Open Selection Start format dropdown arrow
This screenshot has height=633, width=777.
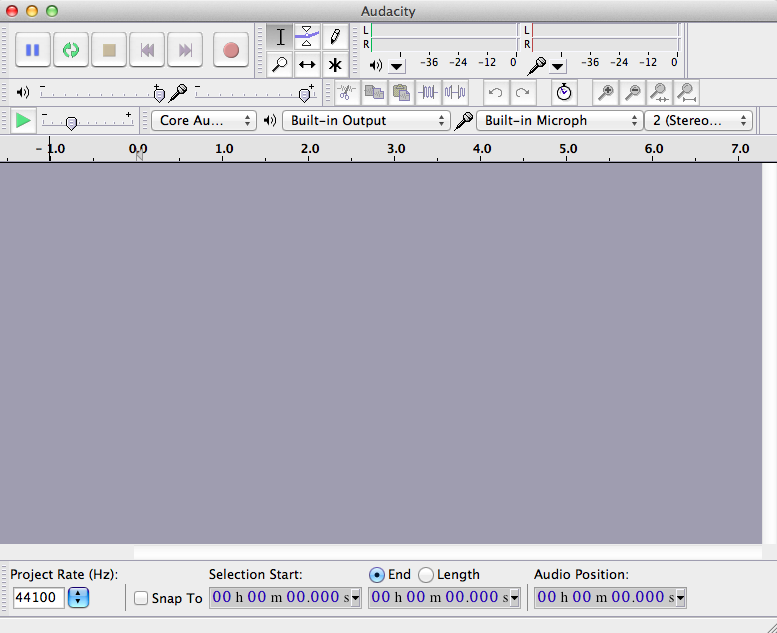click(x=356, y=598)
